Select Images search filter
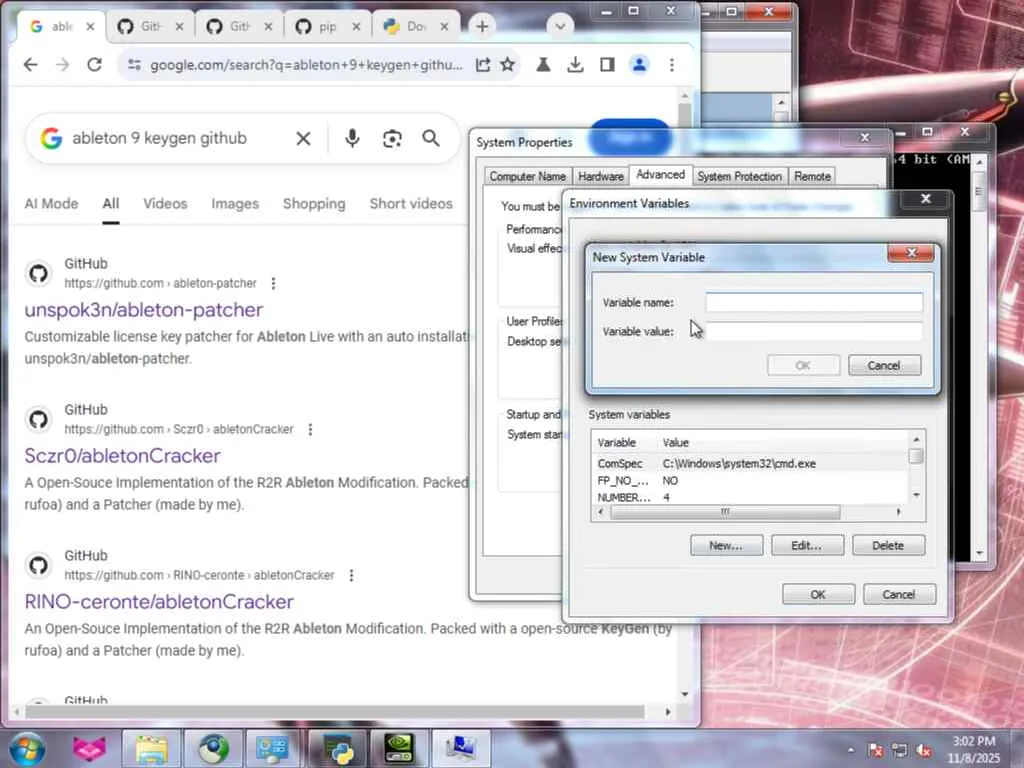The height and width of the screenshot is (768, 1024). pos(235,204)
